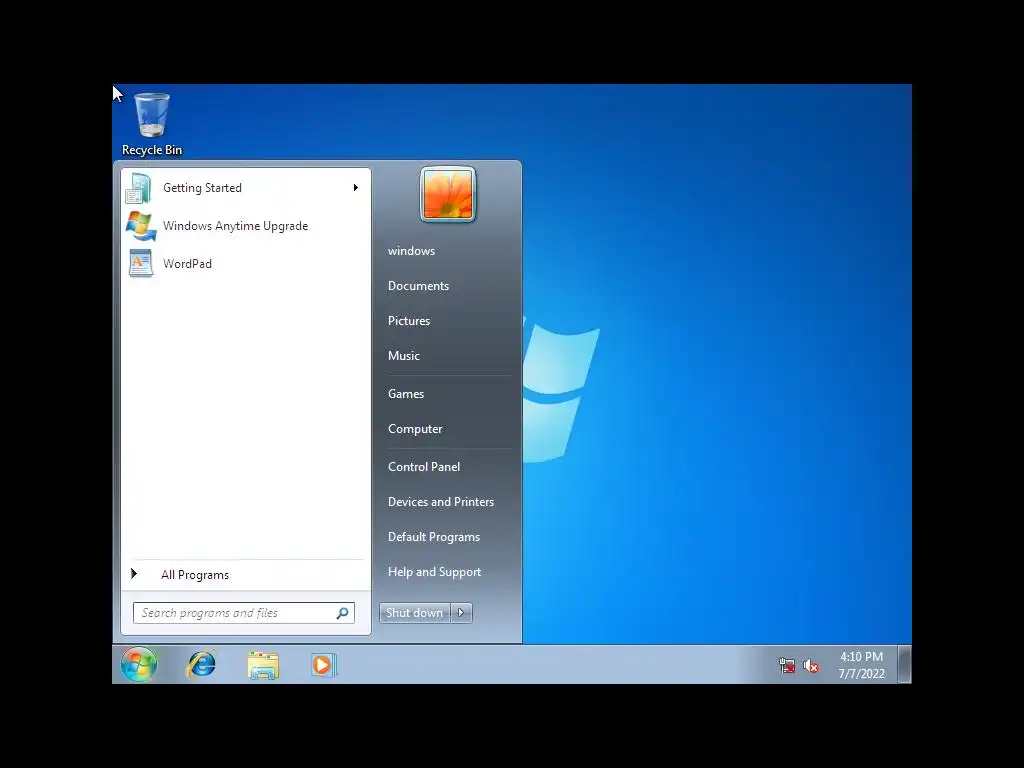Launch Internet Explorer from the taskbar
The image size is (1024, 768).
pyautogui.click(x=201, y=665)
